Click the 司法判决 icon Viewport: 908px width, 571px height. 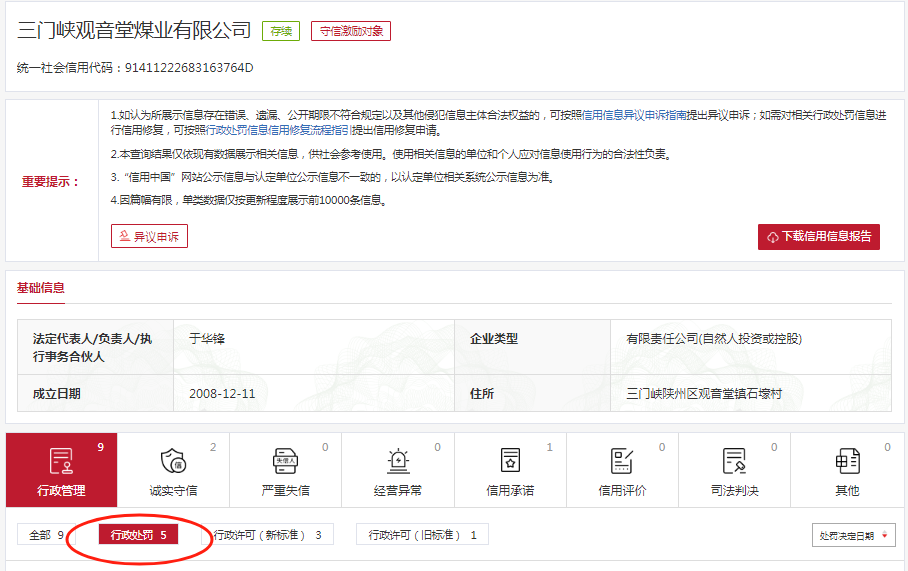pos(734,461)
